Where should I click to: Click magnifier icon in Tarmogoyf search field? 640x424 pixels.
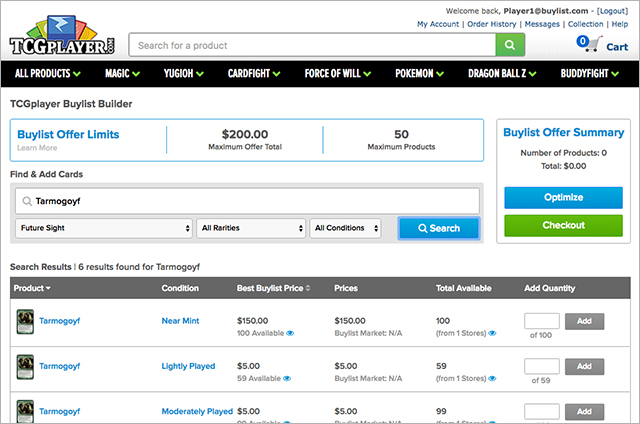coord(27,201)
